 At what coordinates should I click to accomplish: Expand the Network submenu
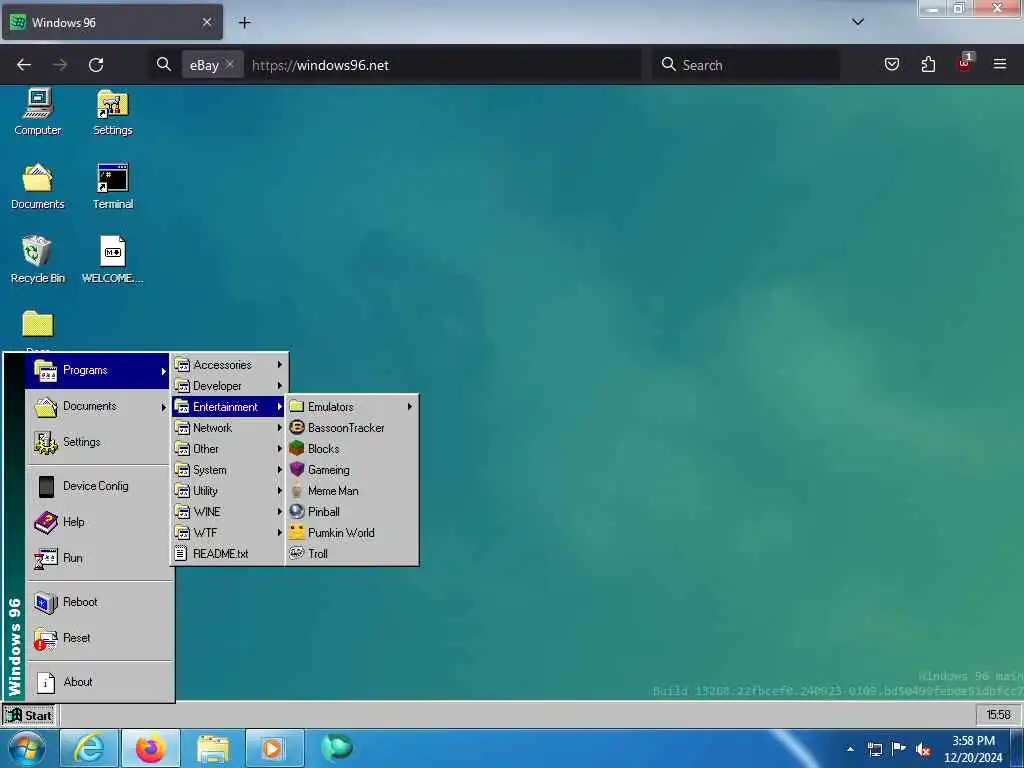[x=228, y=428]
